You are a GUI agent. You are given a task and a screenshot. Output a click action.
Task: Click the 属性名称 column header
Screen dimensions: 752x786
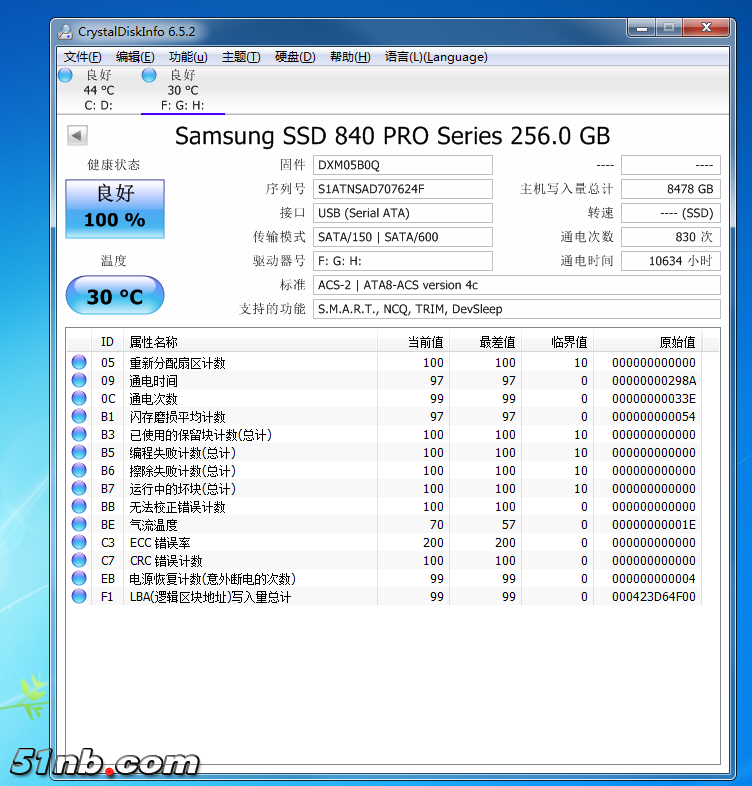pyautogui.click(x=153, y=342)
